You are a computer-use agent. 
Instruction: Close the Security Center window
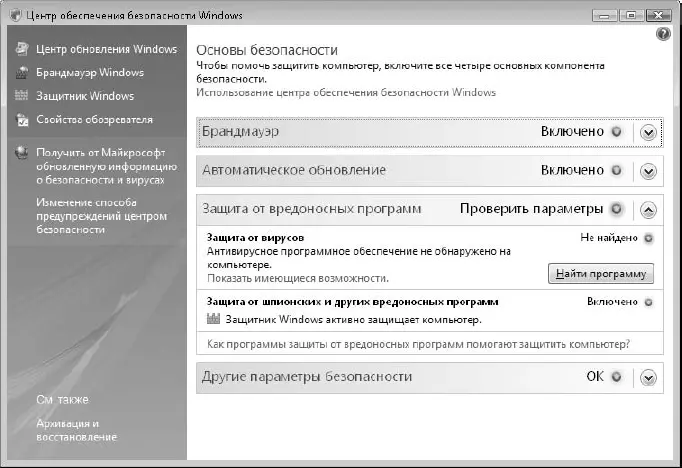tap(658, 16)
